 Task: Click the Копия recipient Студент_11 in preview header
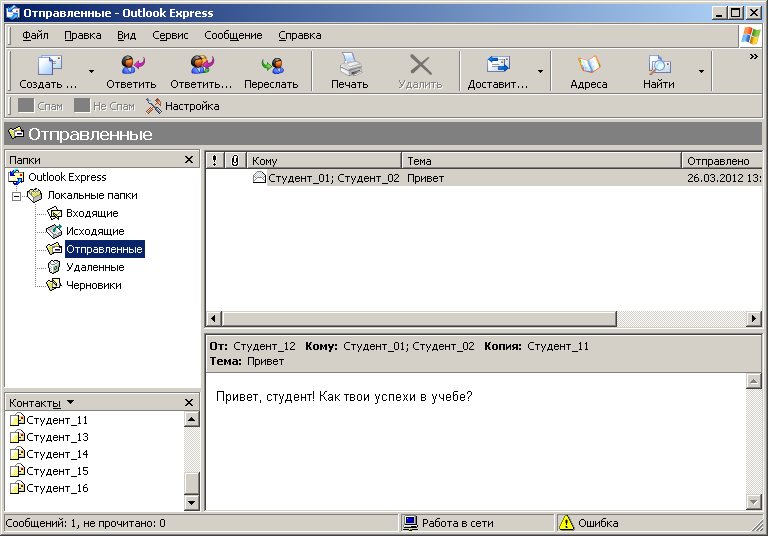click(x=558, y=346)
